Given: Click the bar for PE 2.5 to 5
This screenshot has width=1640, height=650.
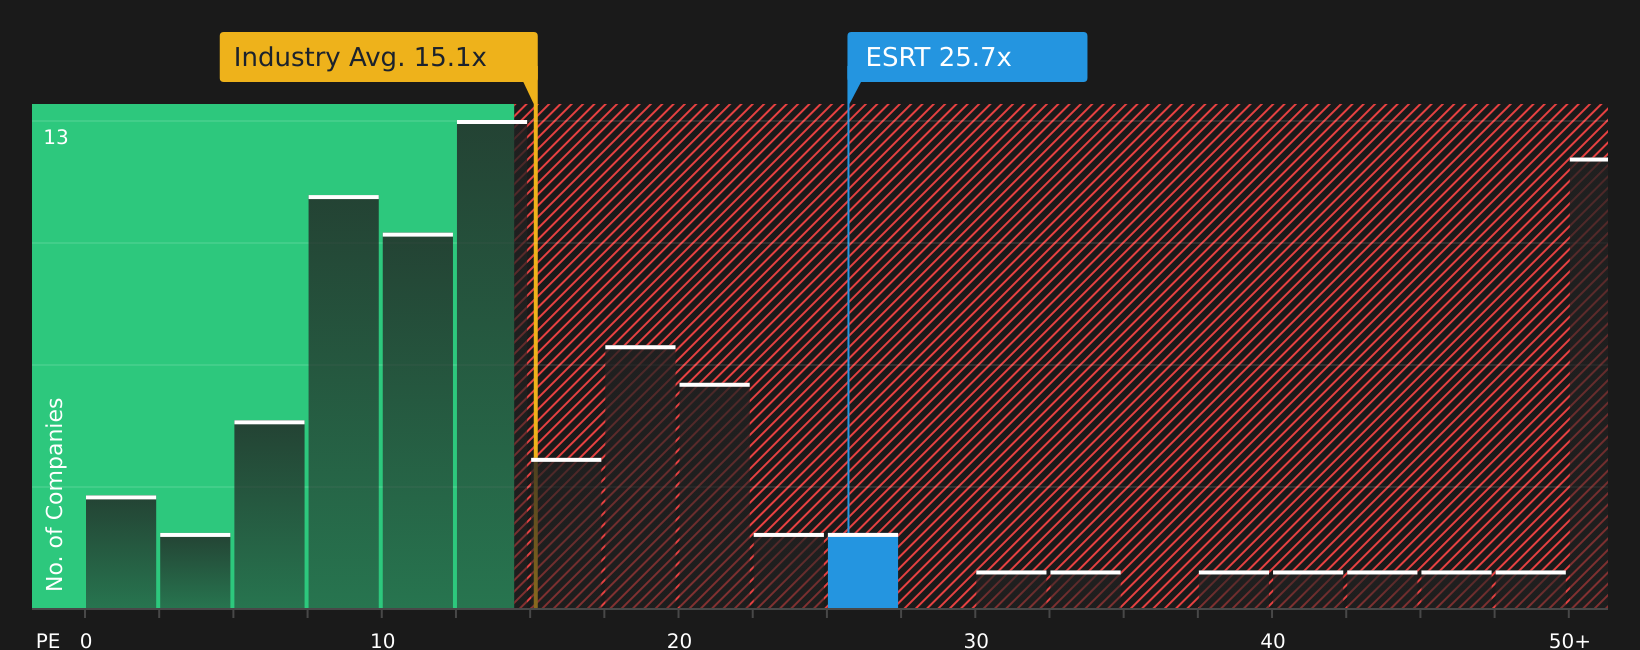Looking at the screenshot, I should (x=195, y=571).
